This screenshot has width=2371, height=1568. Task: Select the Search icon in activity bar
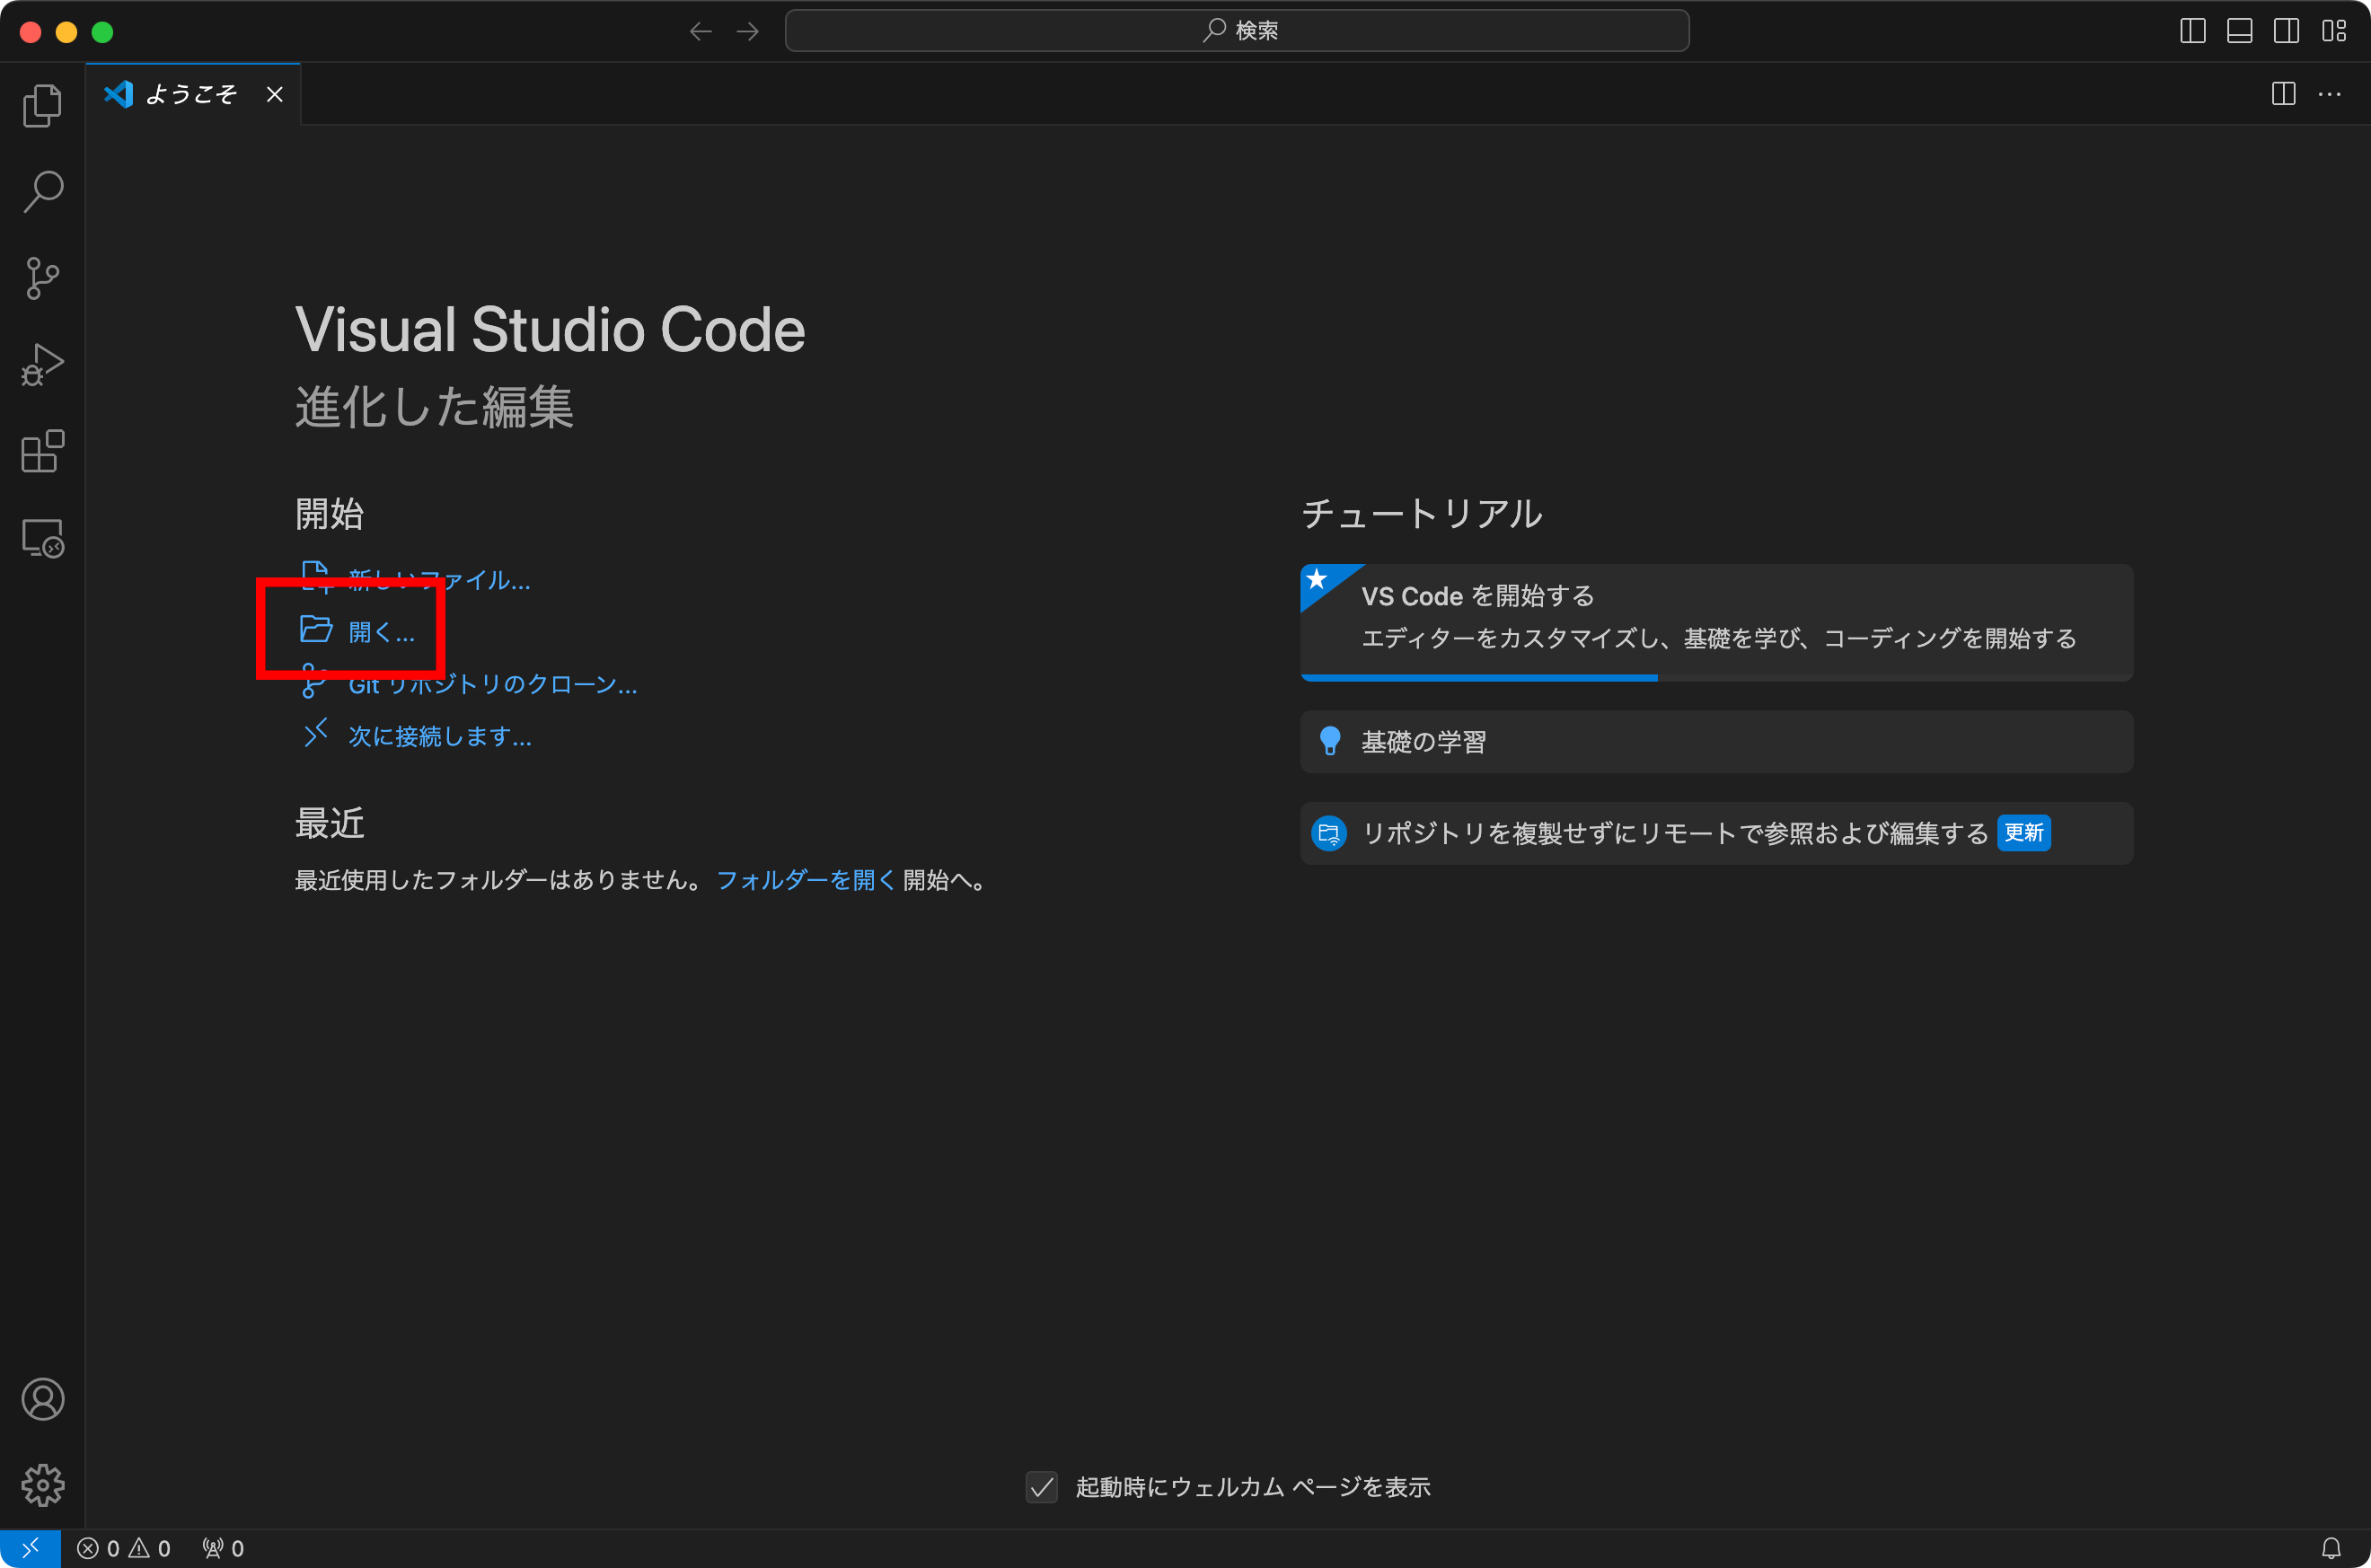[x=42, y=191]
